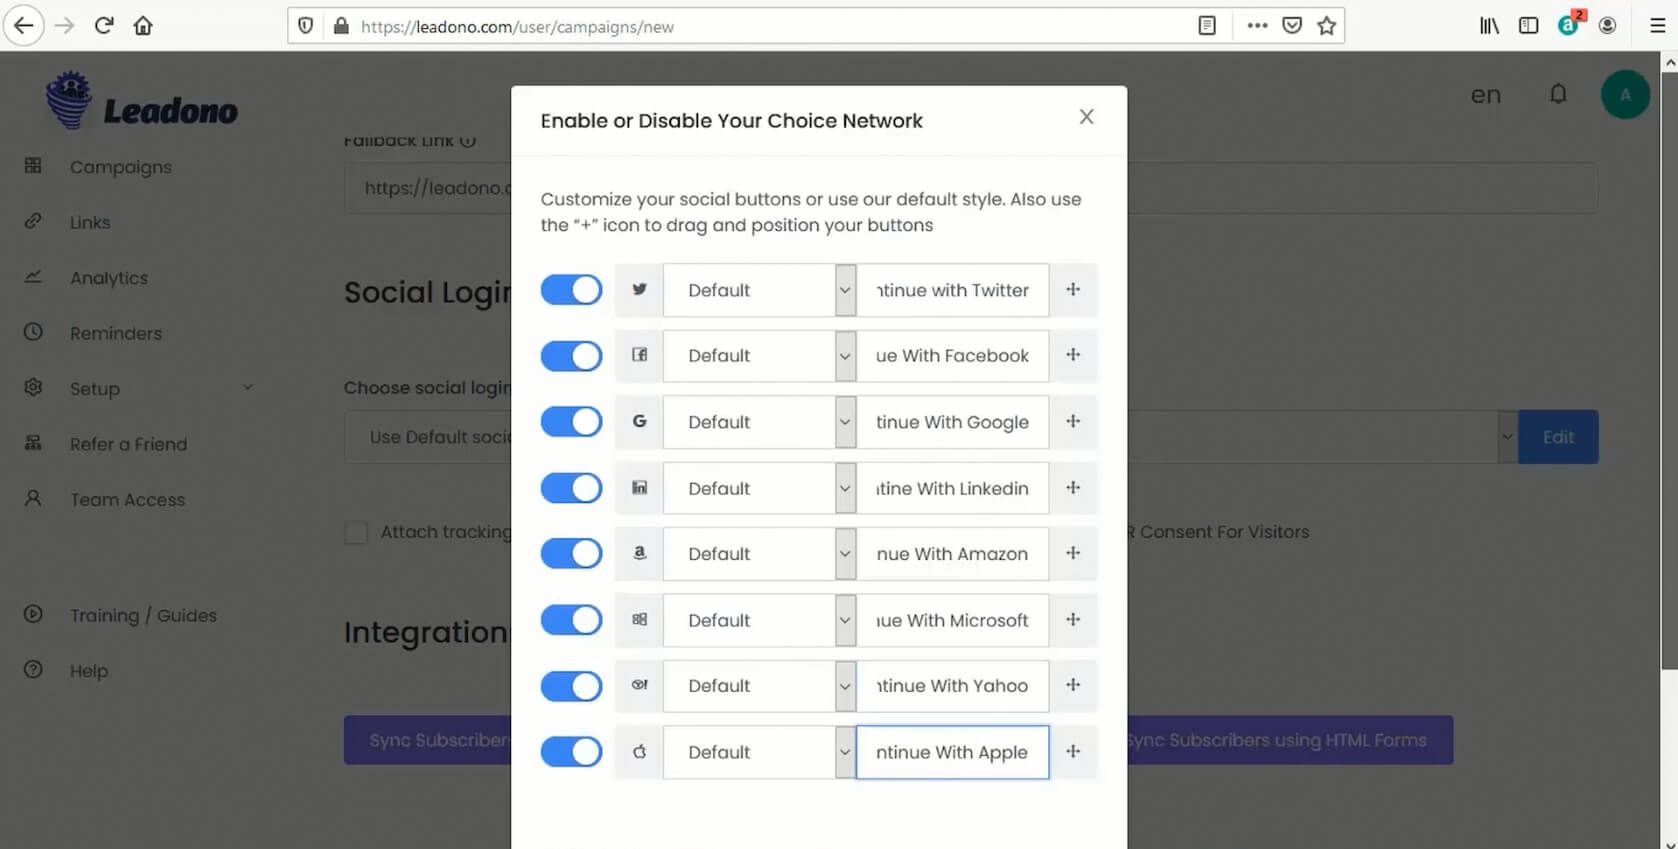This screenshot has width=1678, height=849.
Task: Toggle the Google network switch
Action: [571, 422]
